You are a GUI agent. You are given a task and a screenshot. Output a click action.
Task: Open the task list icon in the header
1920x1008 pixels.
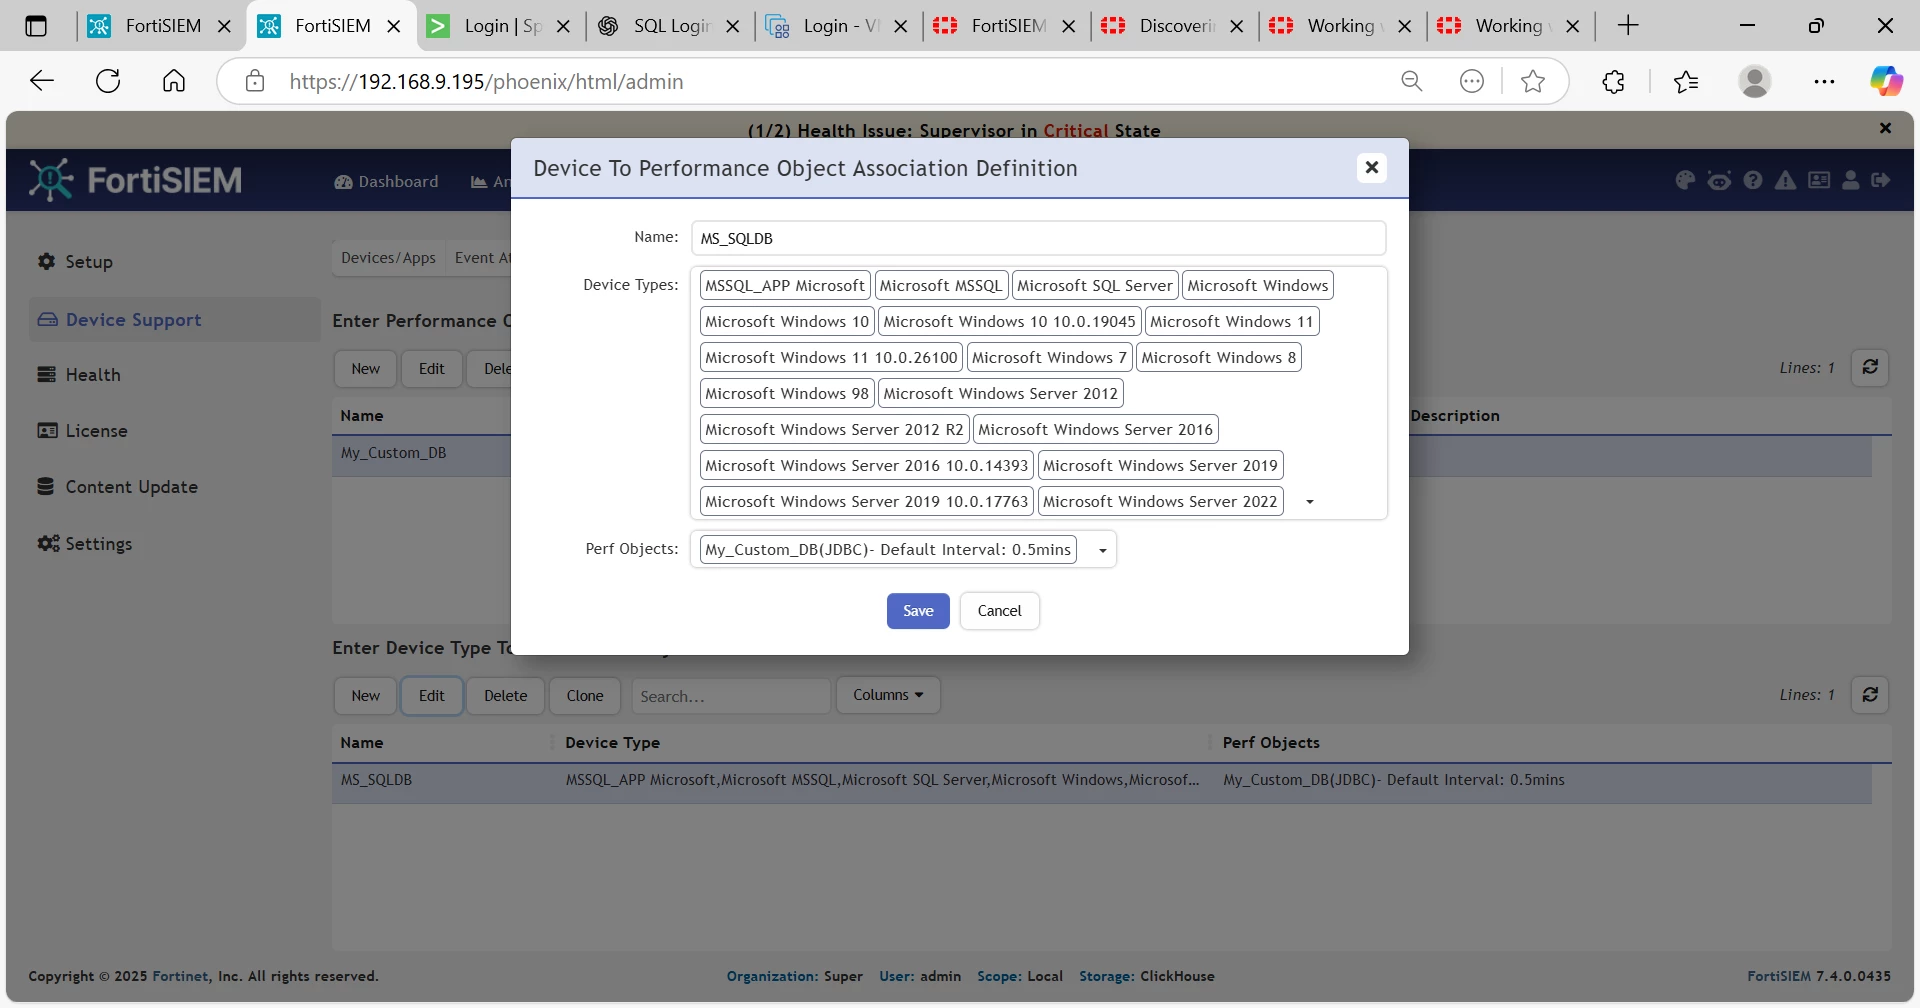tap(1819, 180)
